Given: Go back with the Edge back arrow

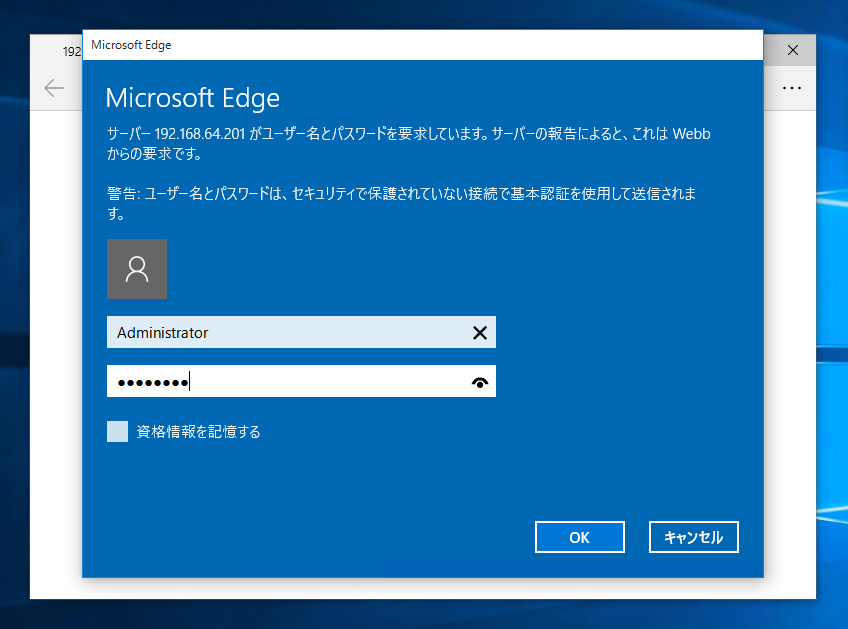Looking at the screenshot, I should (x=54, y=88).
